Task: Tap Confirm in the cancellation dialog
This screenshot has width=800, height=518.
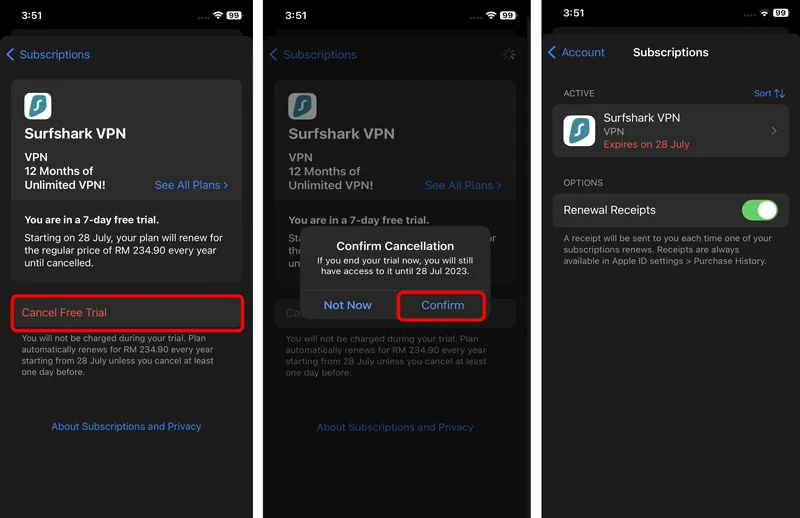Action: [442, 305]
